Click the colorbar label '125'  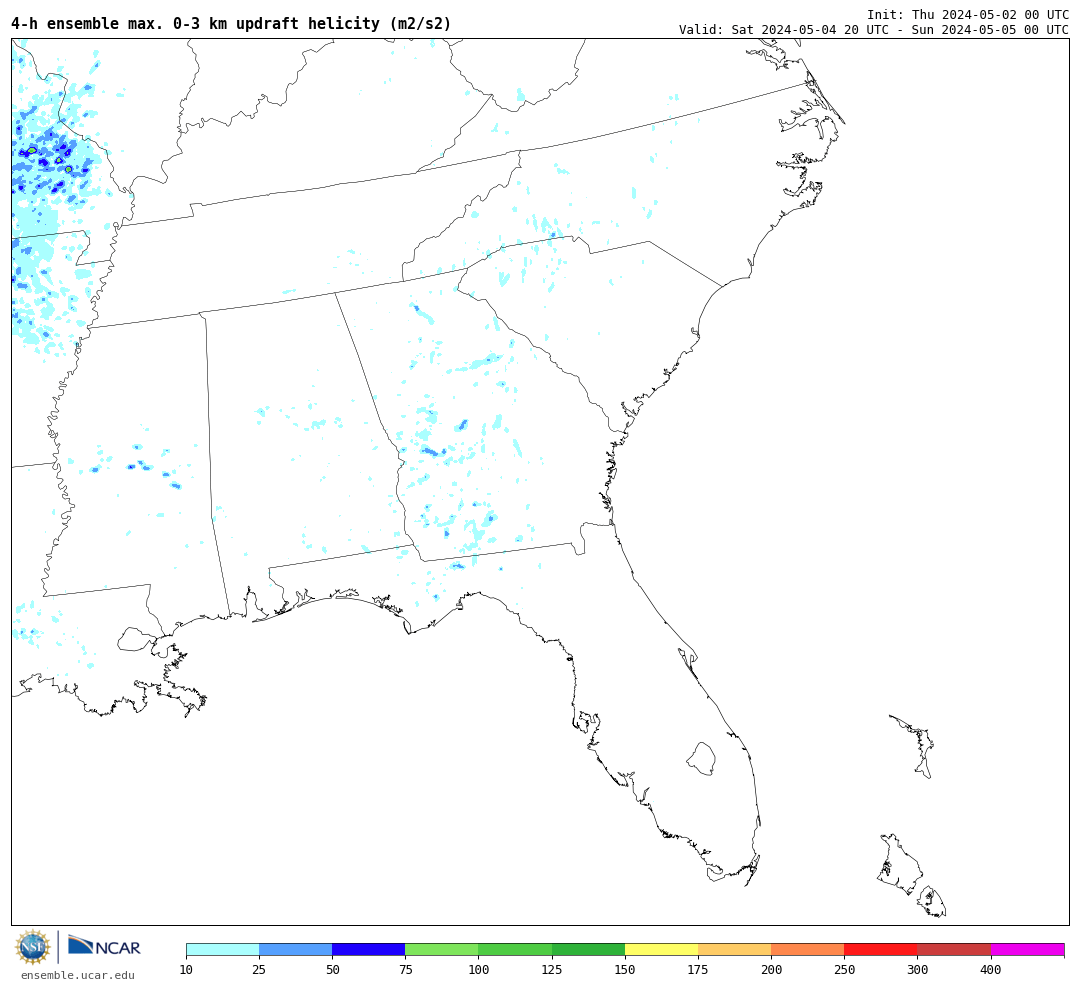(552, 970)
